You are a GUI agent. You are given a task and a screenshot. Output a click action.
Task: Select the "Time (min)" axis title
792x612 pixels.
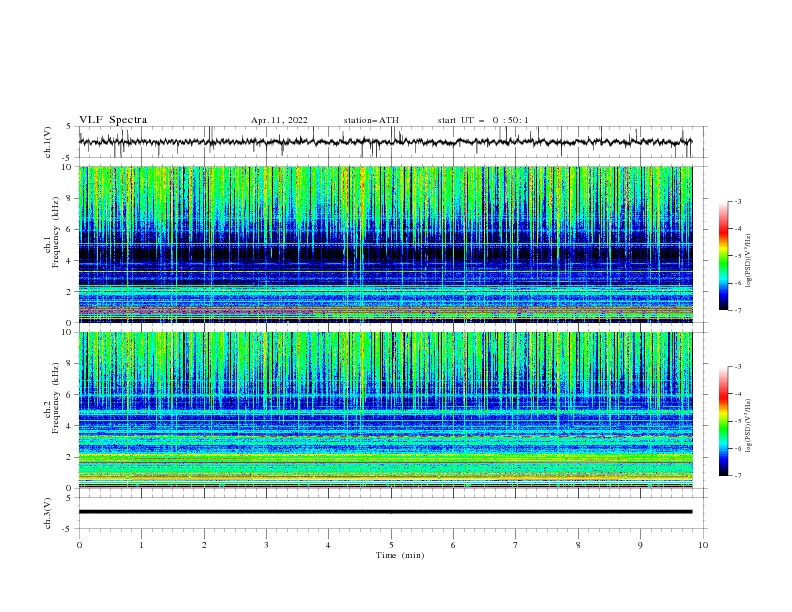tap(400, 555)
